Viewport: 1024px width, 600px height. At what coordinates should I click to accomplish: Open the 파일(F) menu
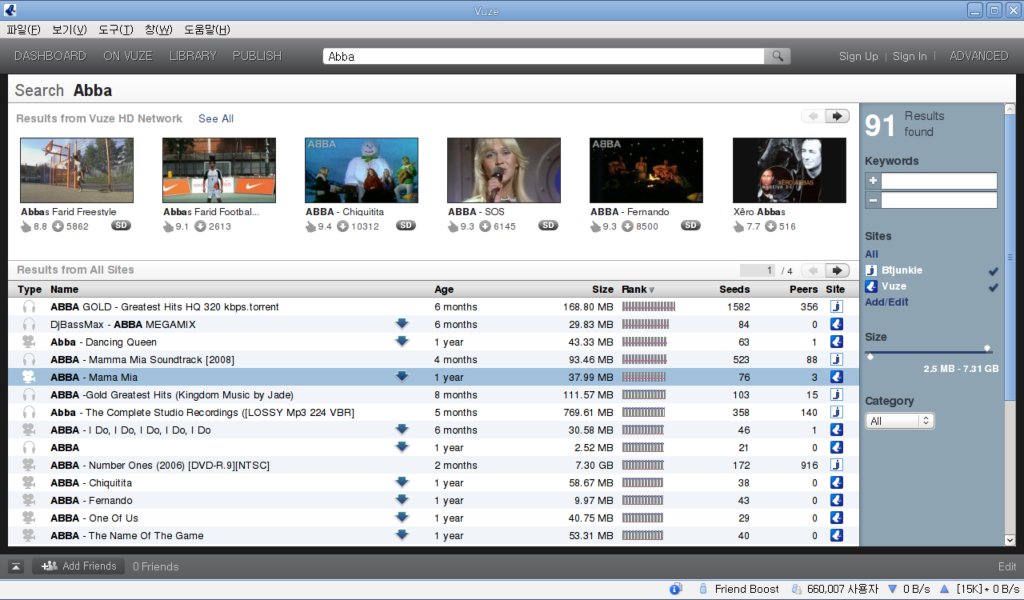(24, 29)
